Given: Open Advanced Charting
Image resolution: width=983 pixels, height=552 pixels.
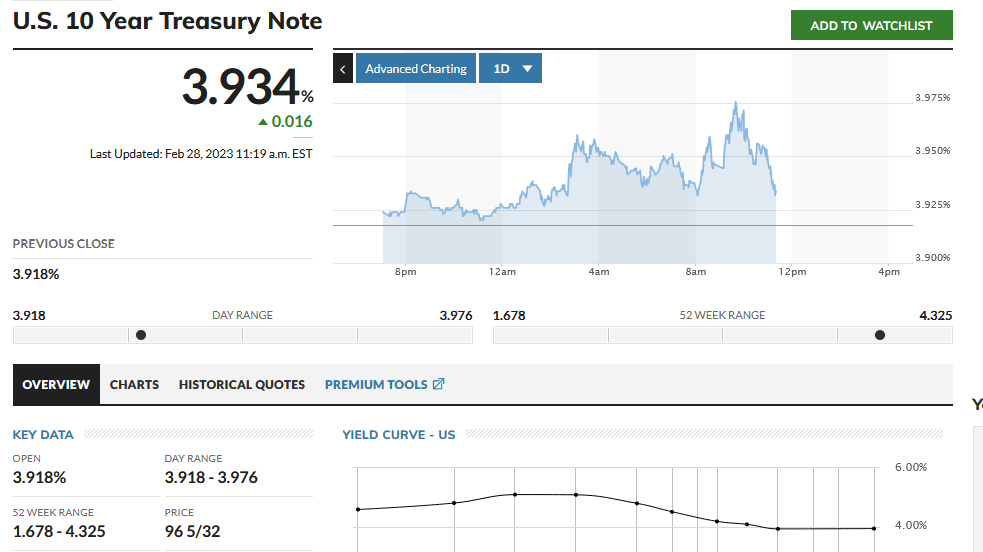Looking at the screenshot, I should pyautogui.click(x=416, y=68).
